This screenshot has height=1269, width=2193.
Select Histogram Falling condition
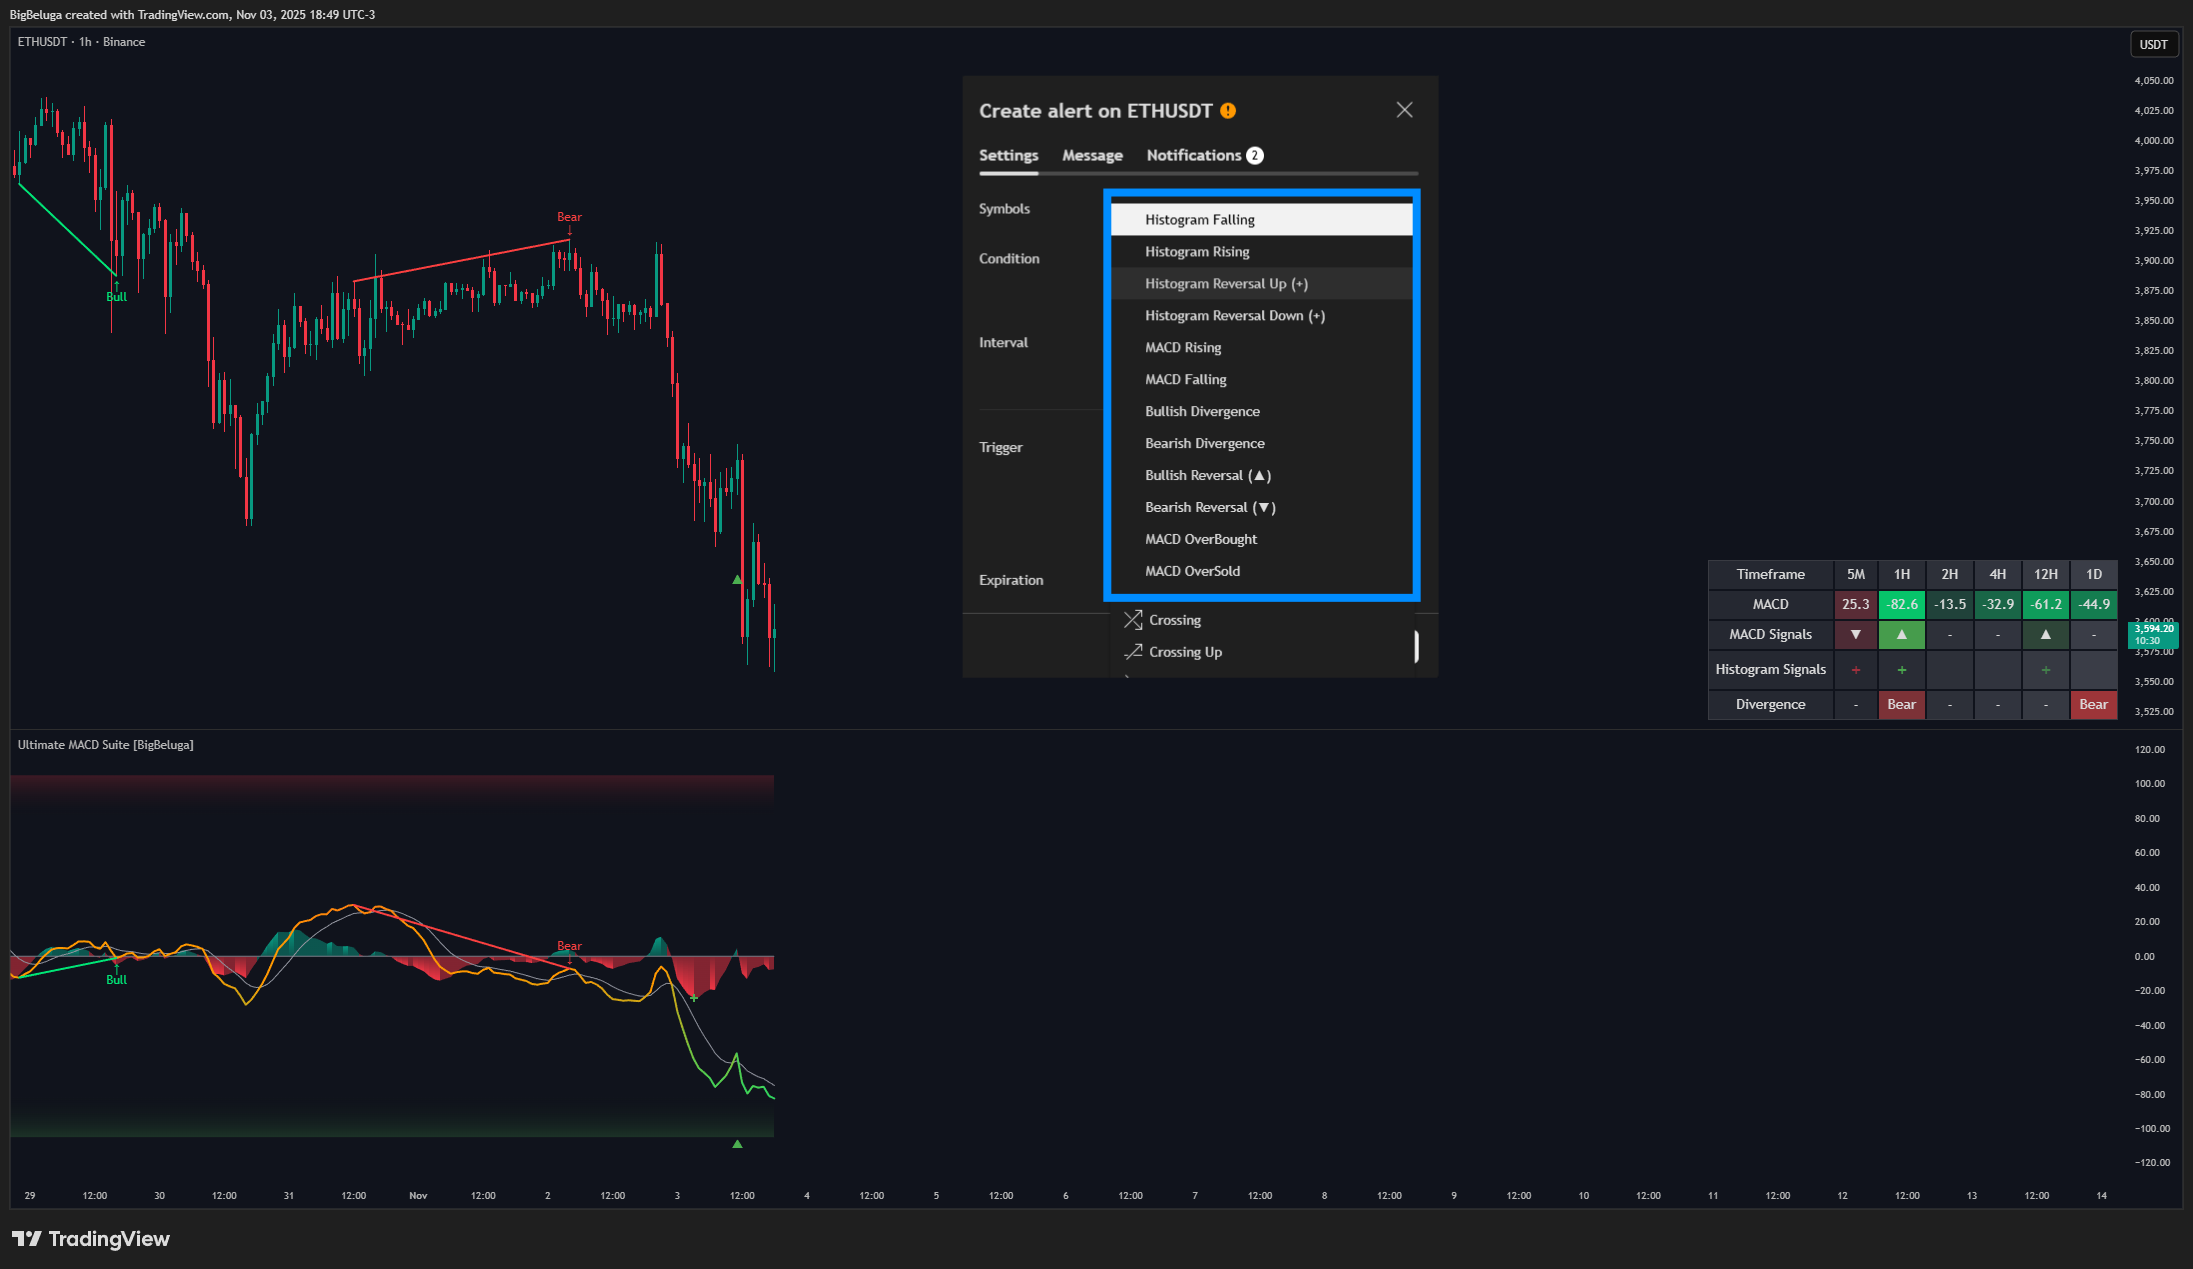(1262, 220)
